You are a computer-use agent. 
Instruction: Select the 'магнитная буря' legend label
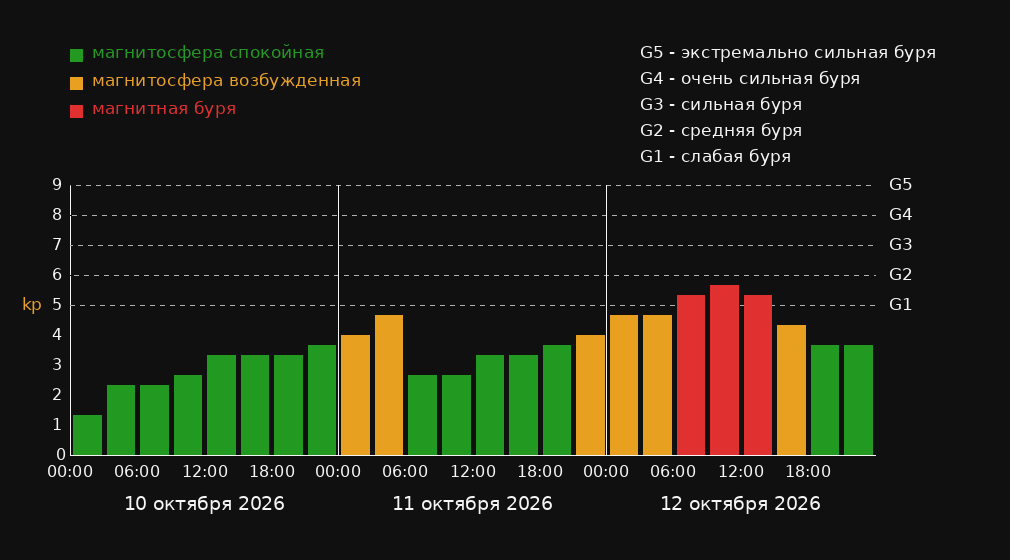click(164, 109)
